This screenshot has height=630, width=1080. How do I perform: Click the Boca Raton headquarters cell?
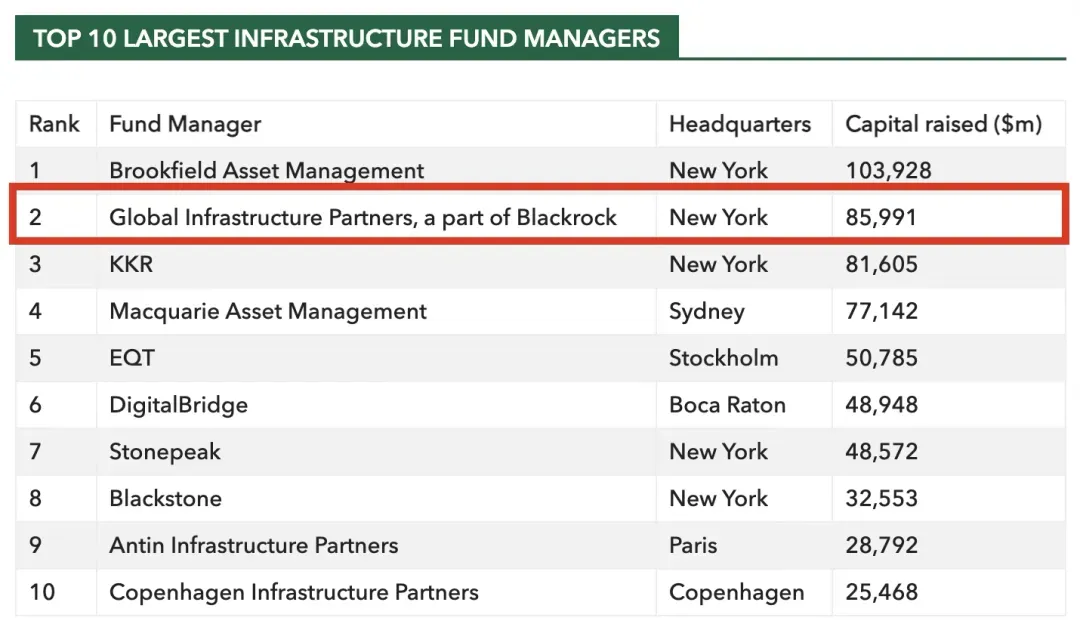[x=727, y=405]
